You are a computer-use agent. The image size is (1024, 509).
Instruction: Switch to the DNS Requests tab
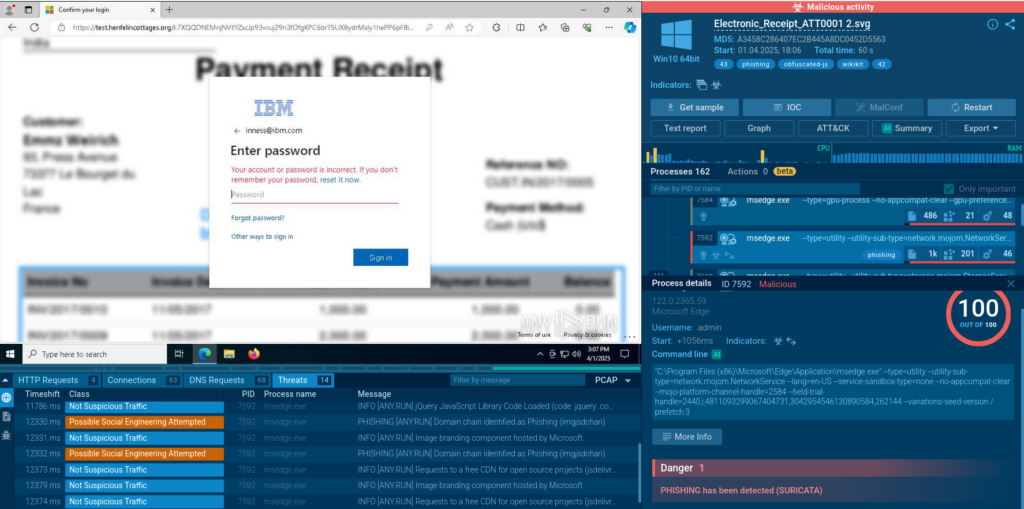coord(217,380)
